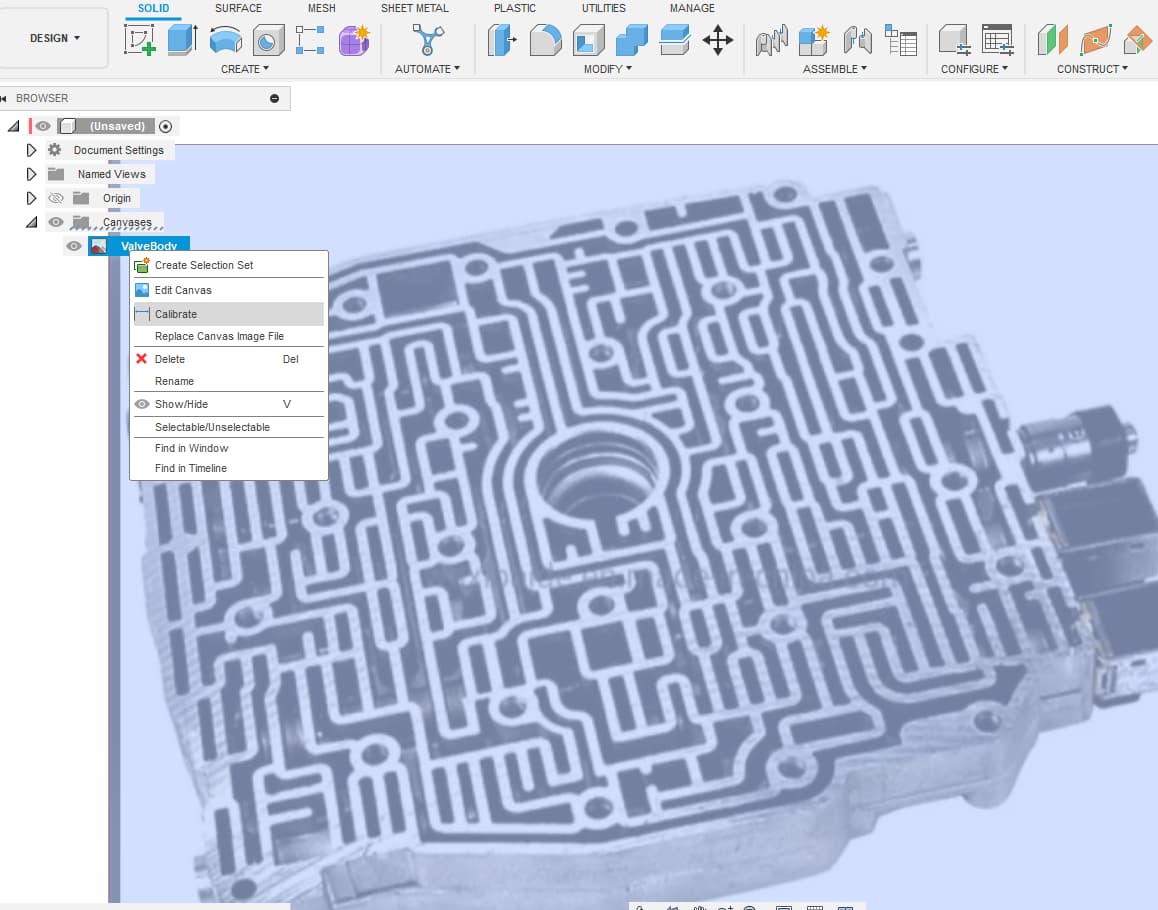Select the Extrude tool

pos(182,40)
